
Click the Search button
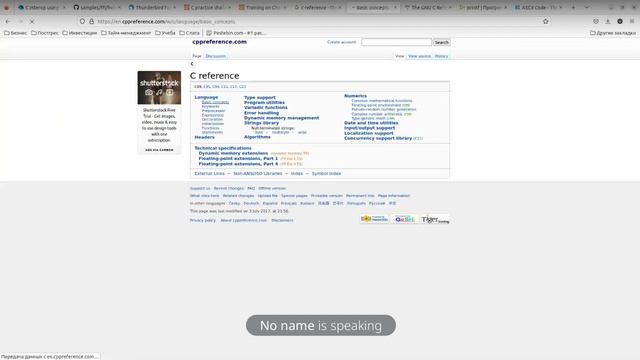(441, 42)
